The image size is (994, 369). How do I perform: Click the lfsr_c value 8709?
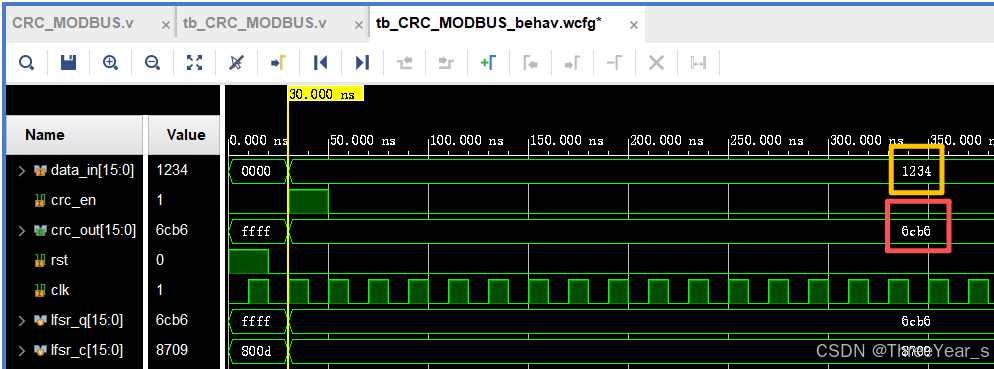pos(171,350)
